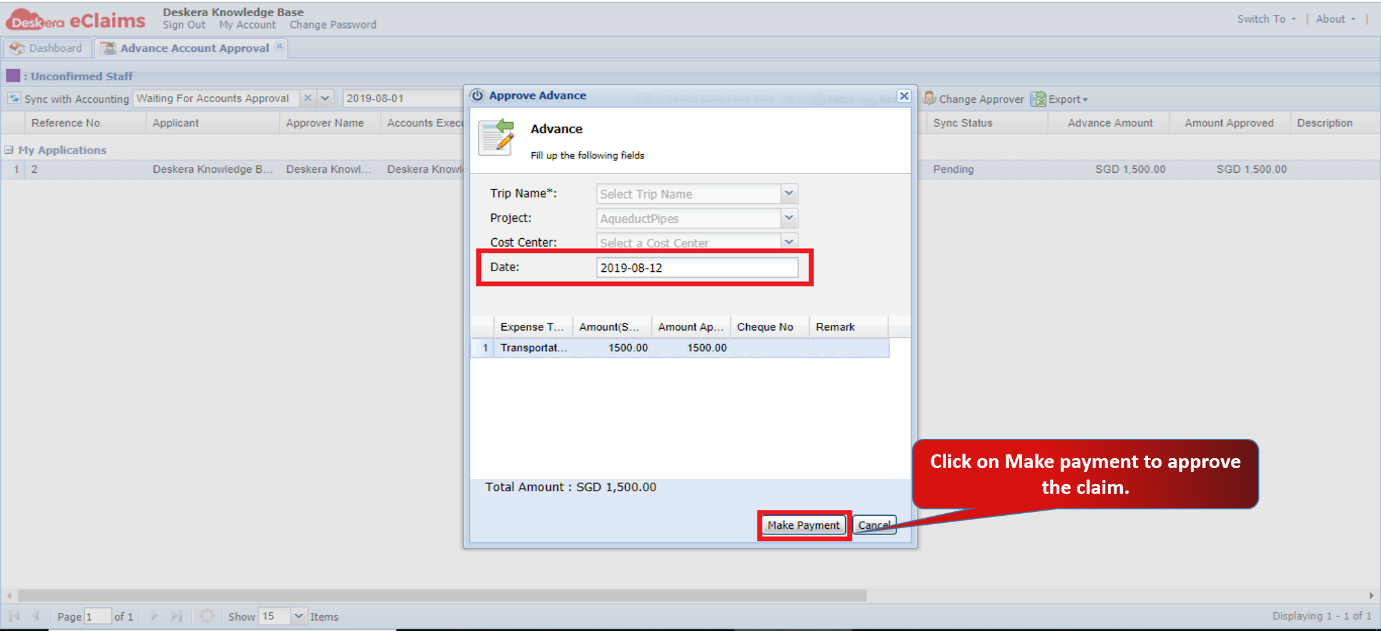The width and height of the screenshot is (1381, 631).
Task: Close the Approve Advance dialog
Action: (x=903, y=96)
